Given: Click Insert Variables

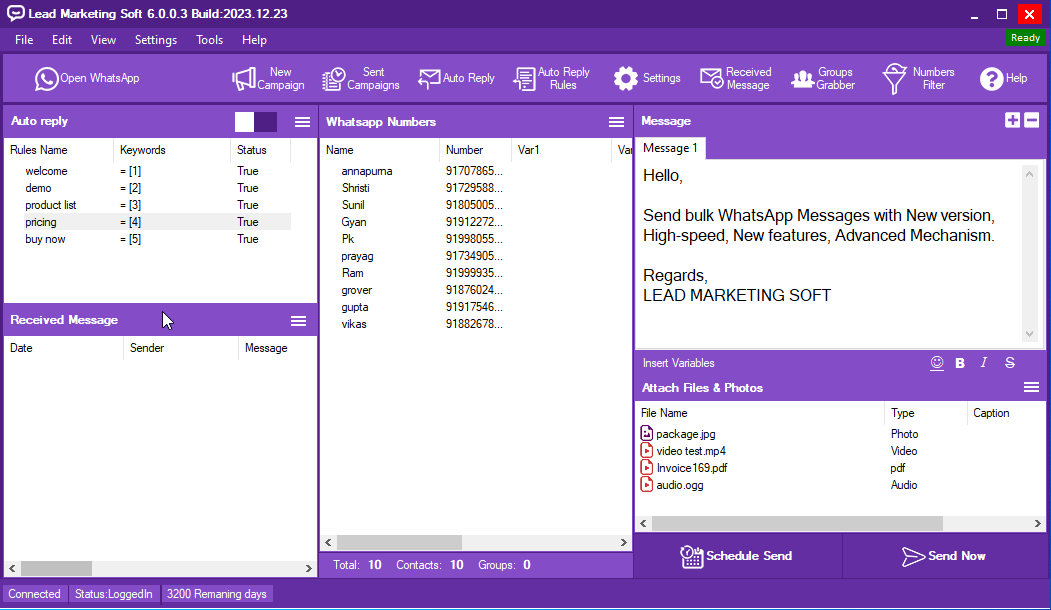Looking at the screenshot, I should (x=678, y=363).
